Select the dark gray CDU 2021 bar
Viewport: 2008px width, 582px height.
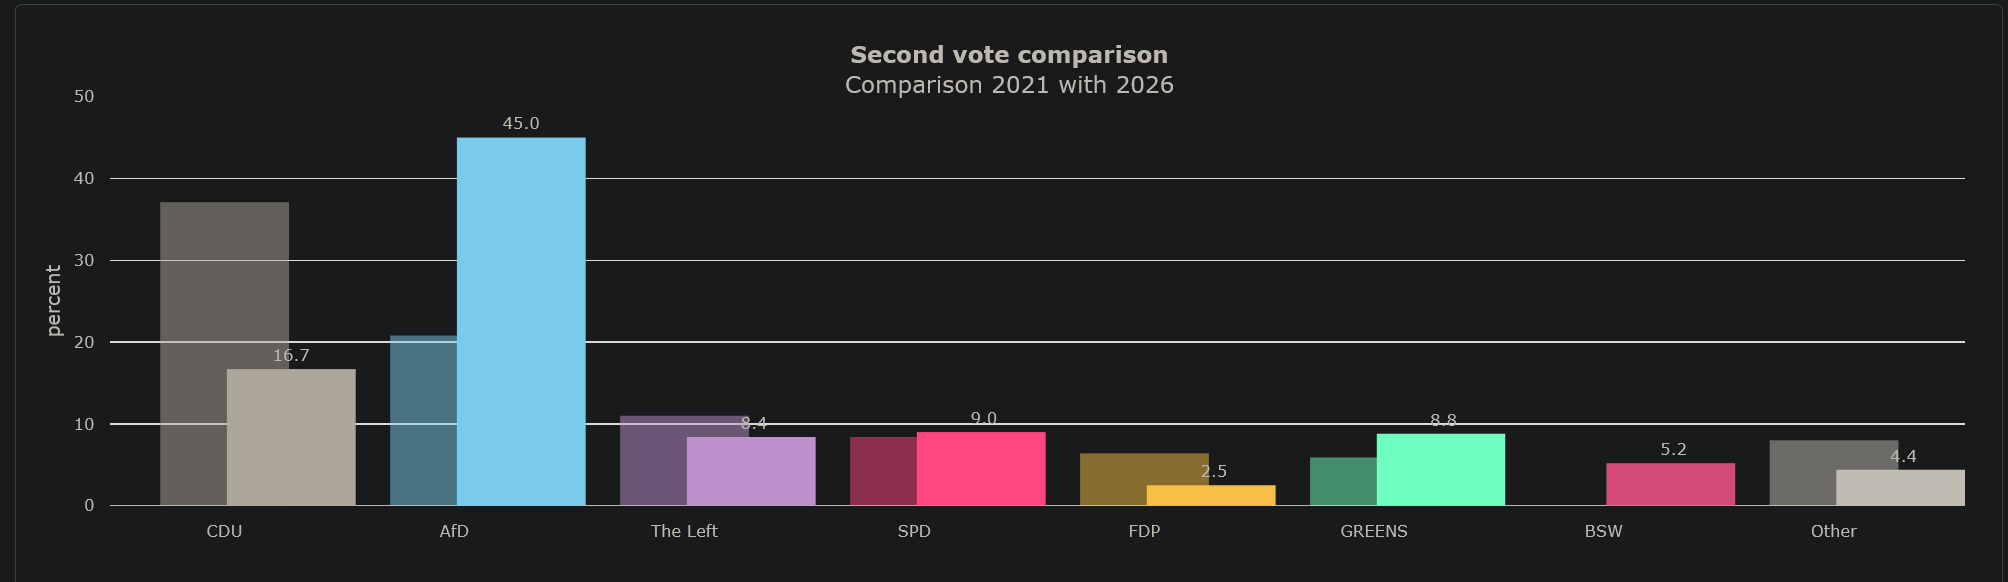coord(224,354)
